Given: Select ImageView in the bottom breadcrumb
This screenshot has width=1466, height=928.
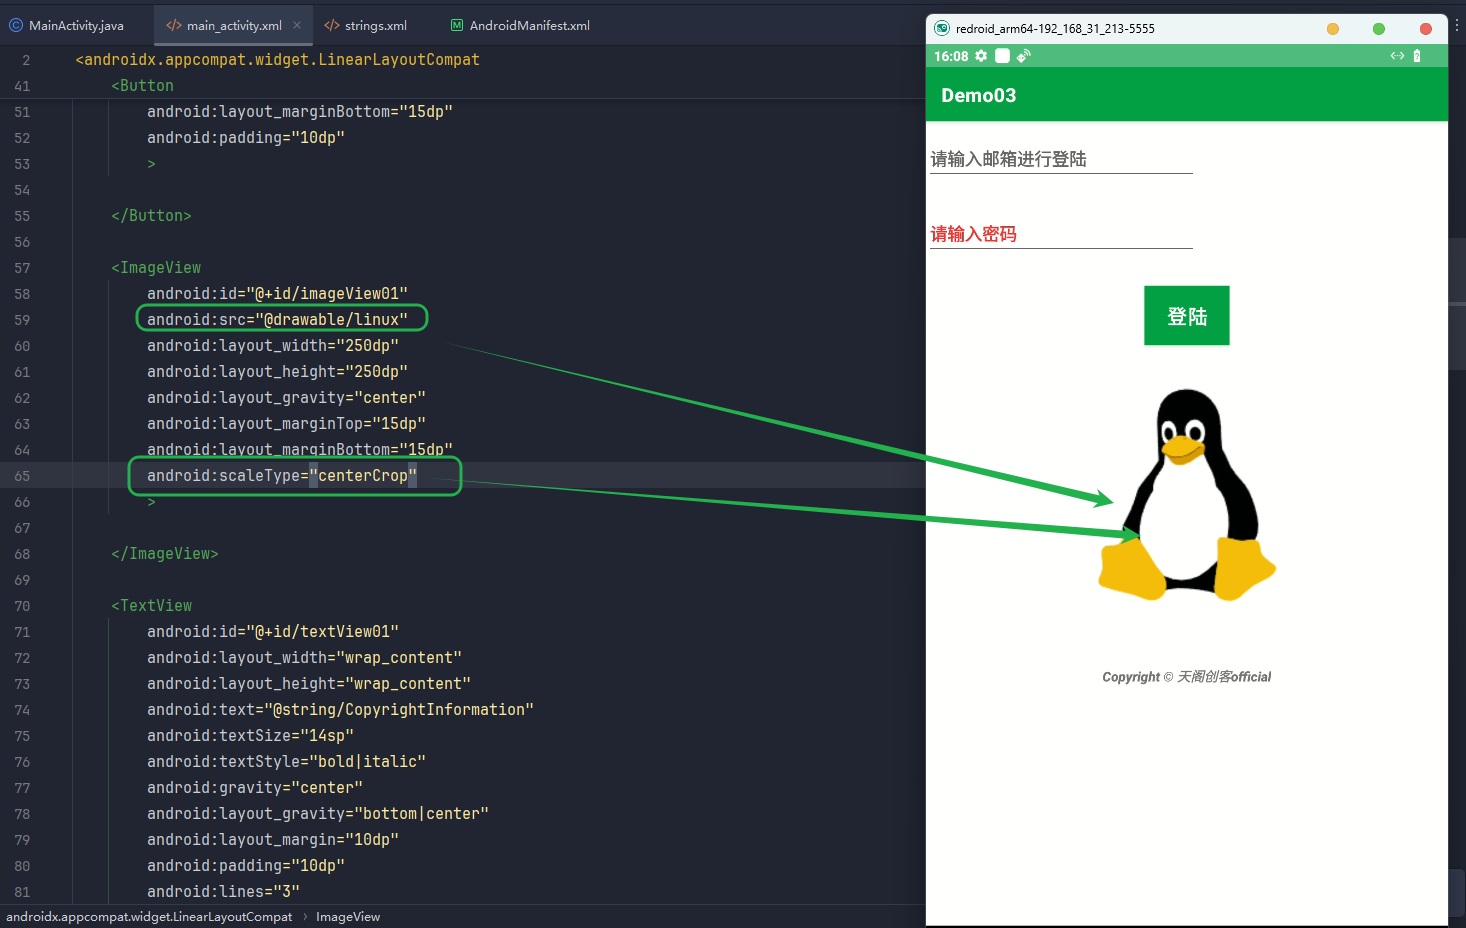Looking at the screenshot, I should coord(348,917).
